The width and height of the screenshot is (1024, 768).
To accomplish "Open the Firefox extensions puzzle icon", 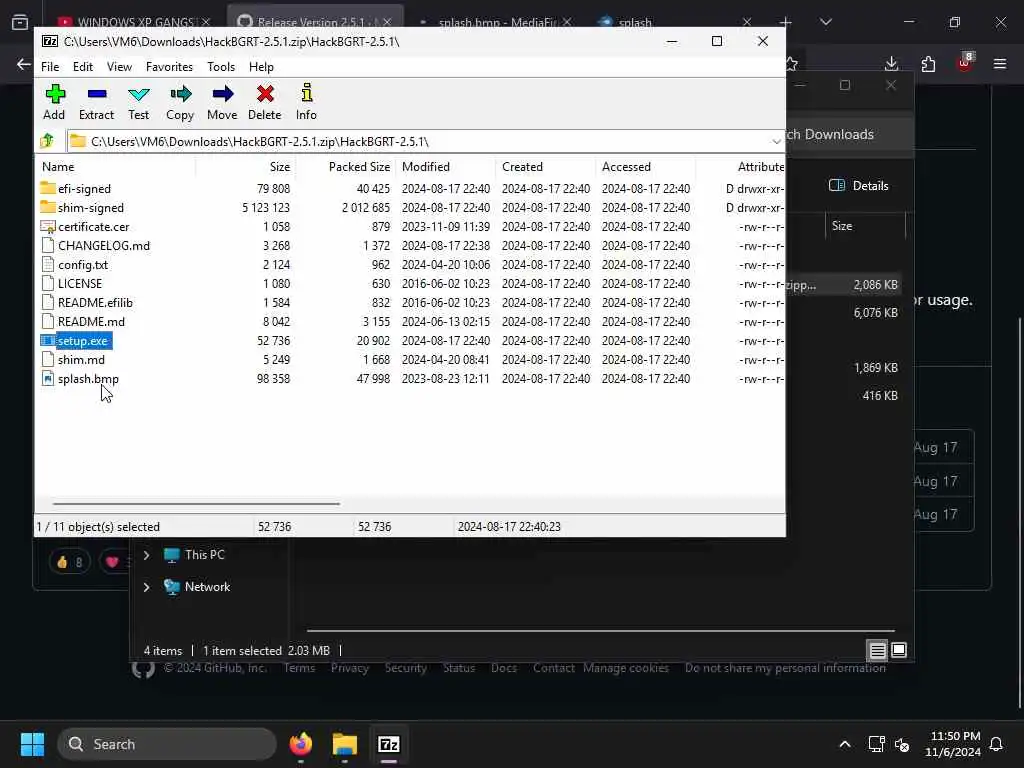I will tap(928, 64).
